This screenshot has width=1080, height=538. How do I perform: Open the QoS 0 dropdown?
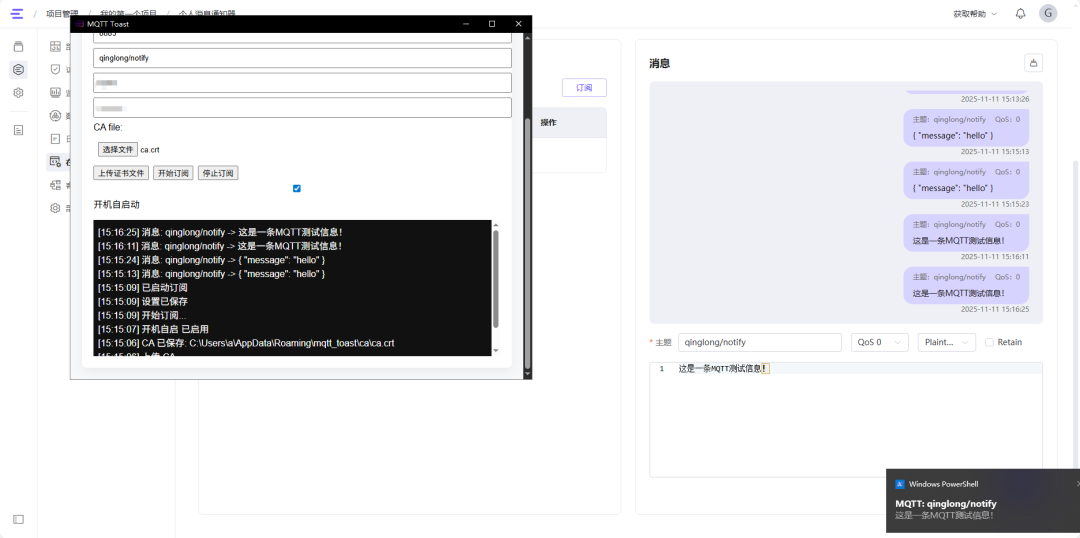[x=880, y=342]
